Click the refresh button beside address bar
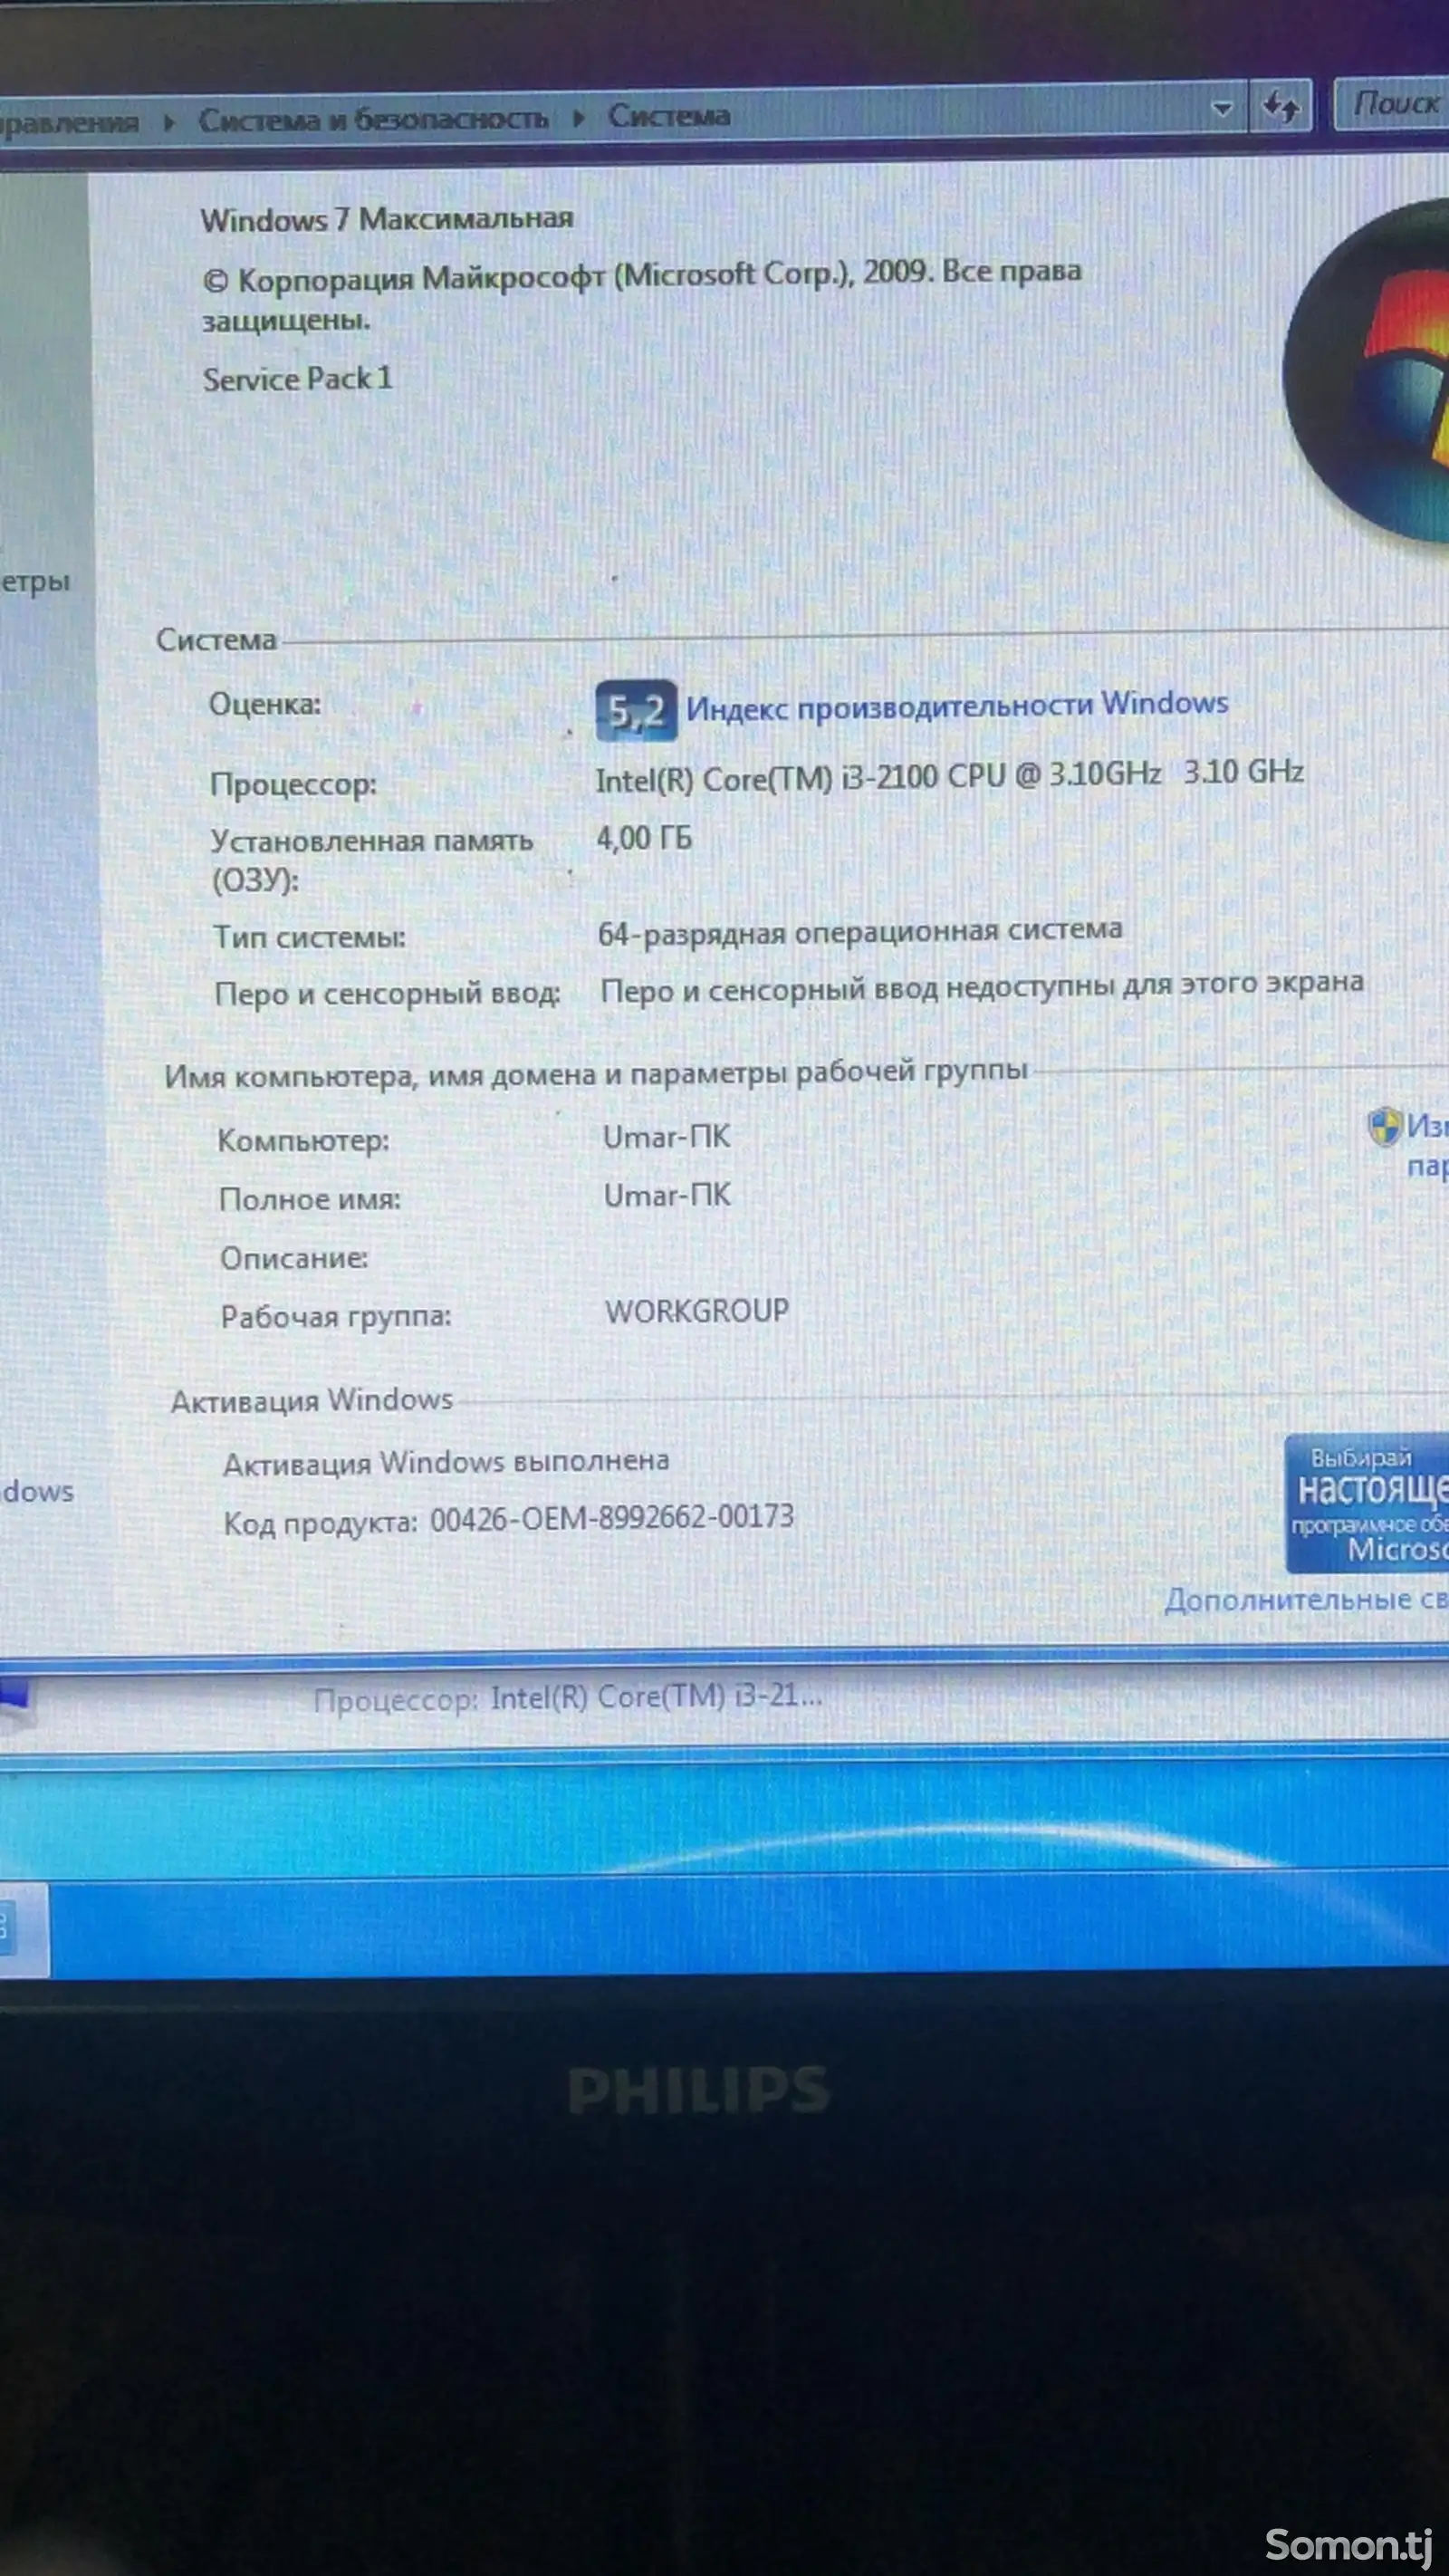Viewport: 1449px width, 2576px height. pyautogui.click(x=1281, y=105)
